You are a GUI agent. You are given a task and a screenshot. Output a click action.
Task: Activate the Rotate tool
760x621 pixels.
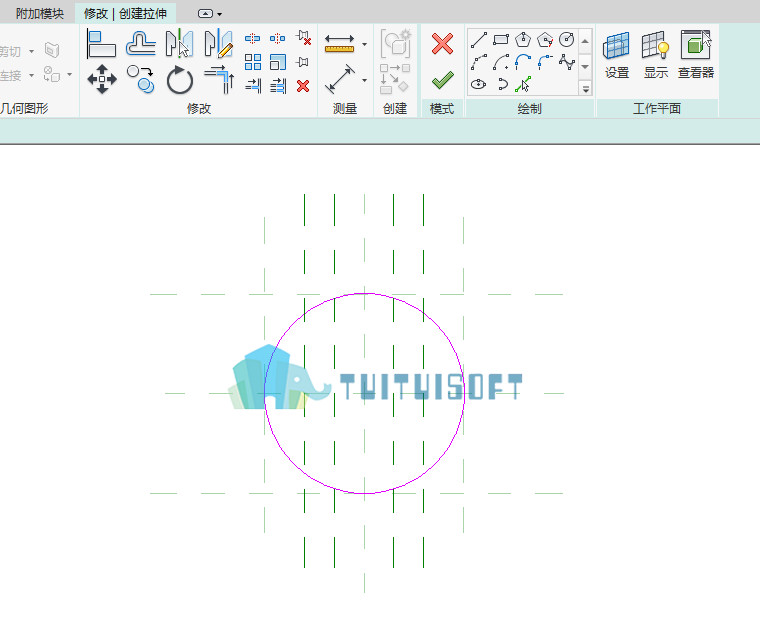coord(179,80)
